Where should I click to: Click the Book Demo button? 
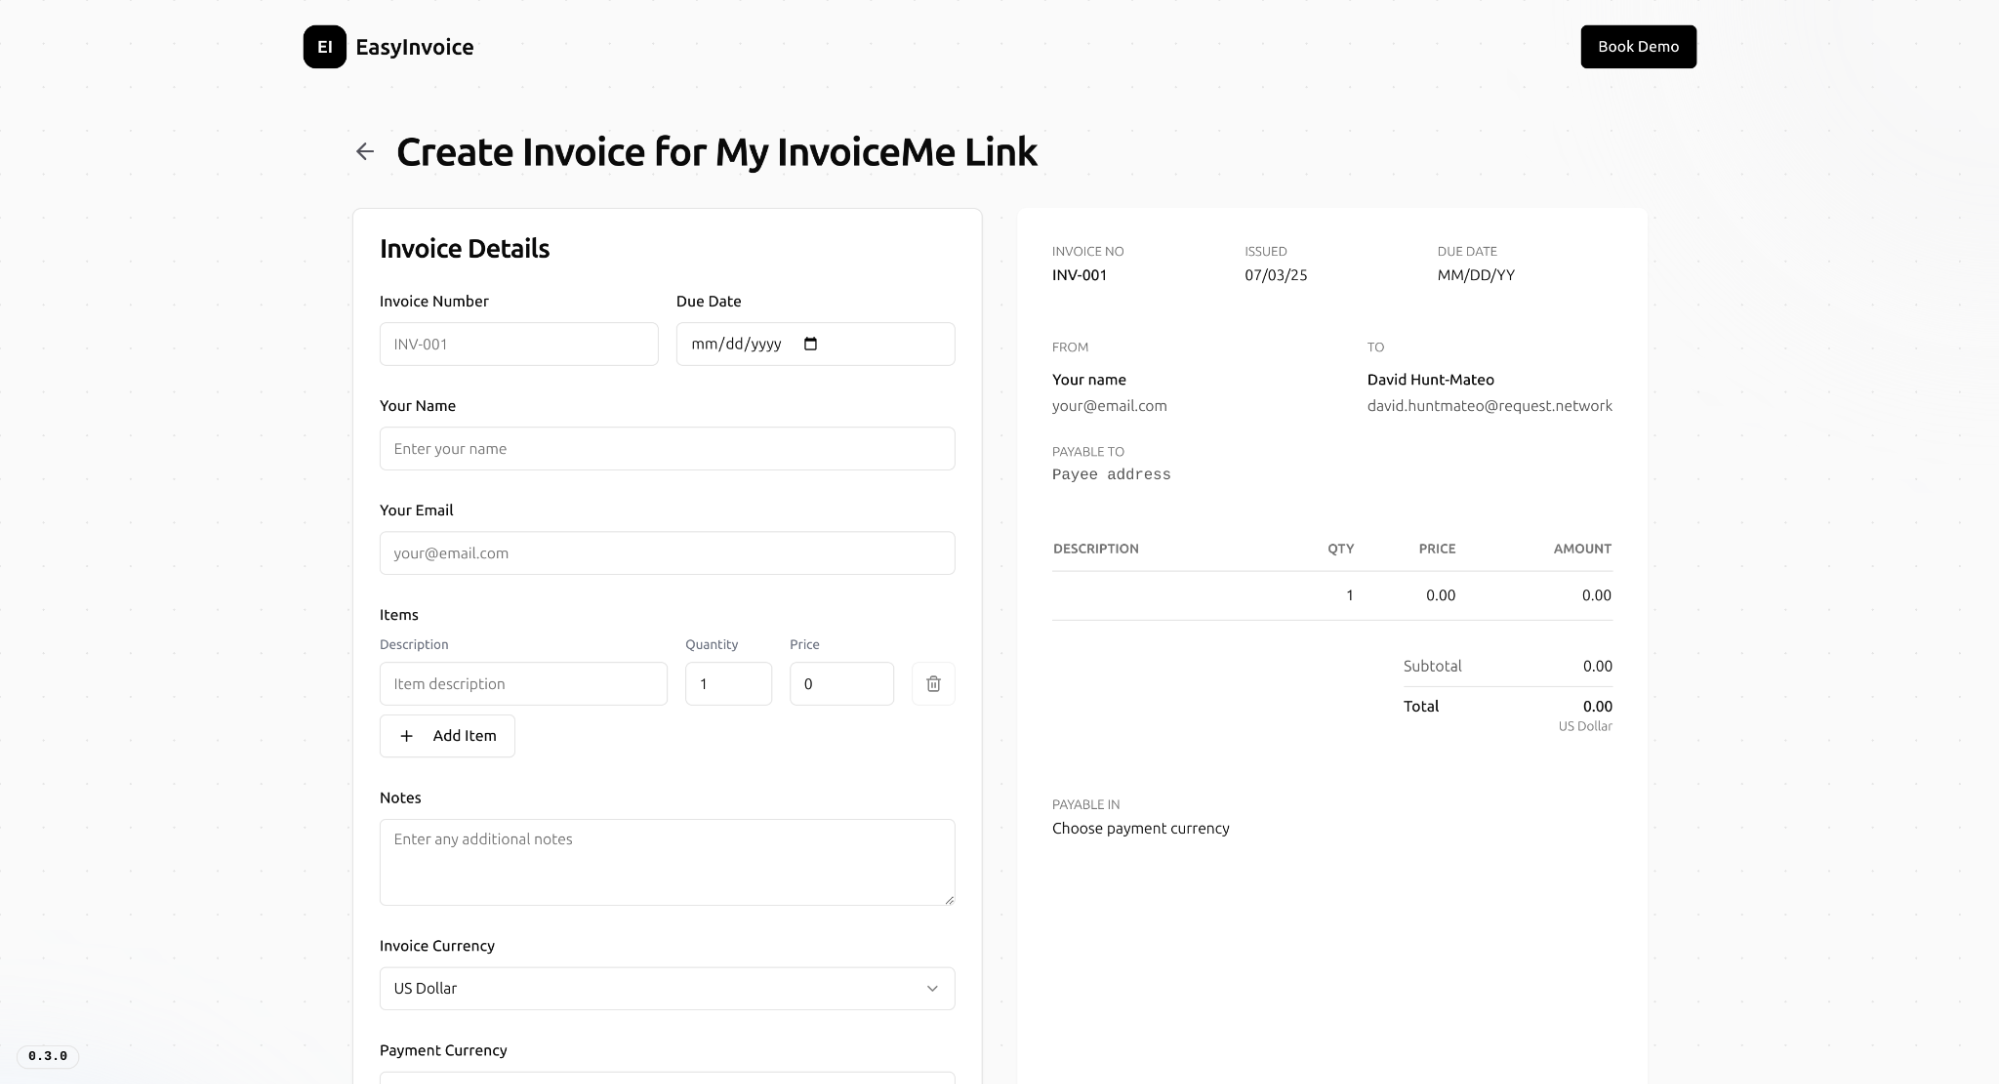coord(1637,47)
